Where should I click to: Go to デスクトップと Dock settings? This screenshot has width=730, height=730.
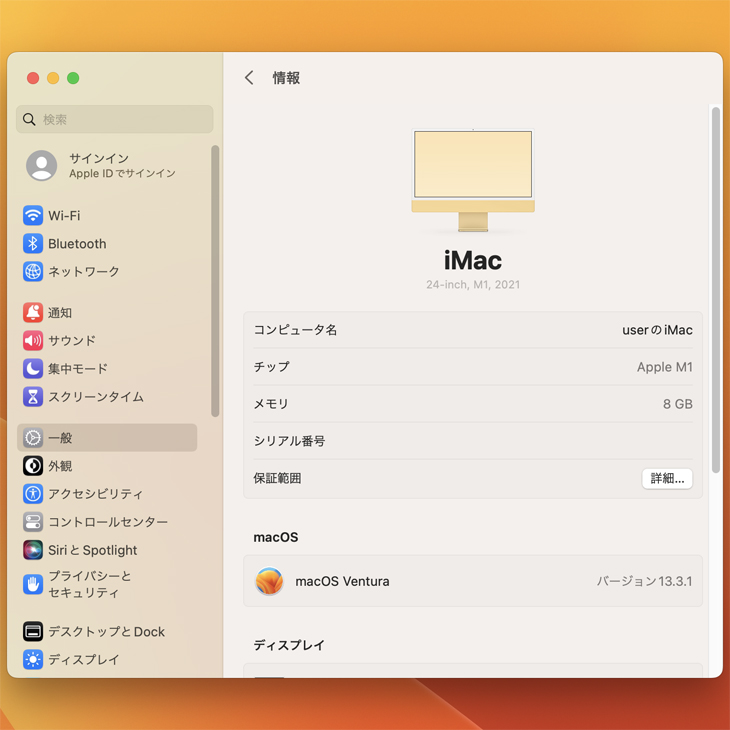click(106, 632)
